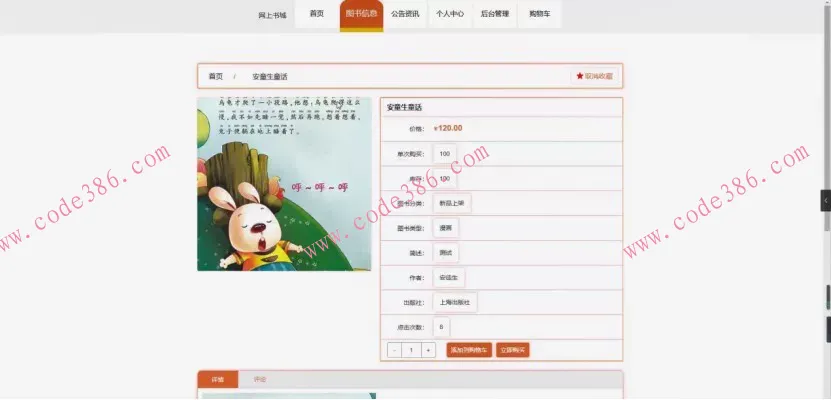Click the side panel collapse arrow
Screen dimensions: 831x400
pyautogui.click(x=826, y=200)
